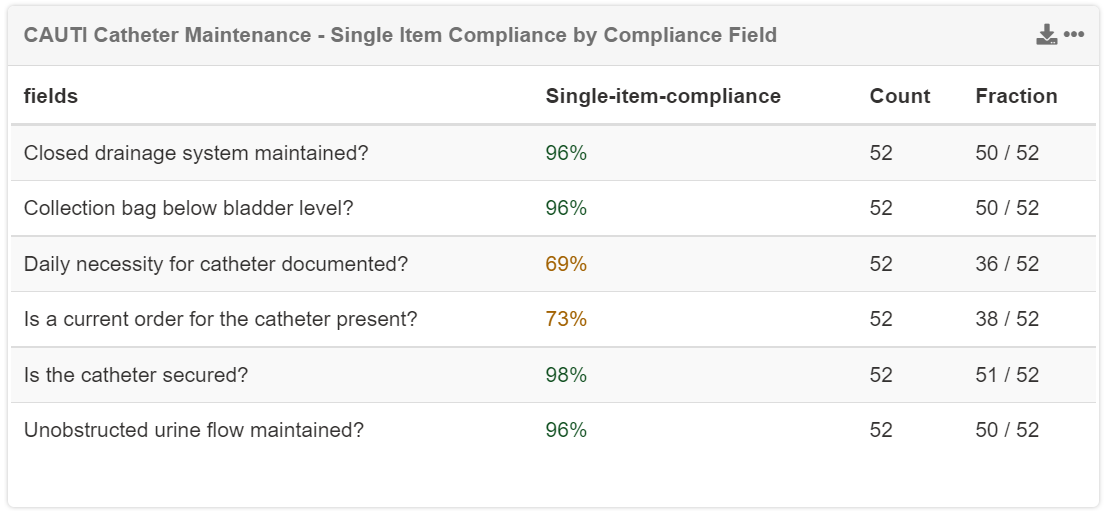
Task: Click the 98% compliance value
Action: tap(566, 375)
